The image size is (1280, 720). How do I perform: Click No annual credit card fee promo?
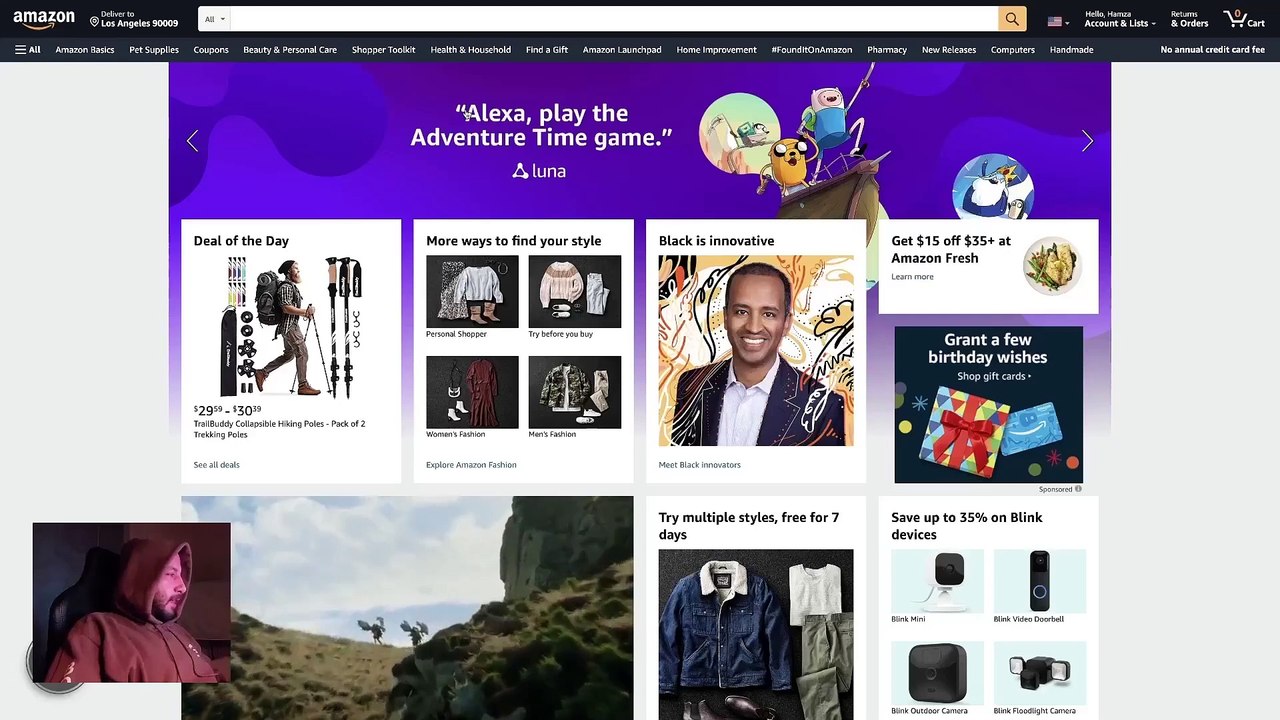(1212, 49)
